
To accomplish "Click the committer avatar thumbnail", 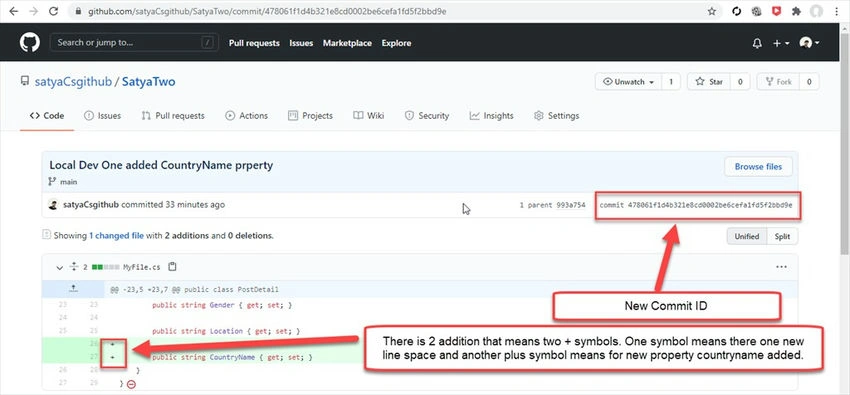I will tap(53, 205).
